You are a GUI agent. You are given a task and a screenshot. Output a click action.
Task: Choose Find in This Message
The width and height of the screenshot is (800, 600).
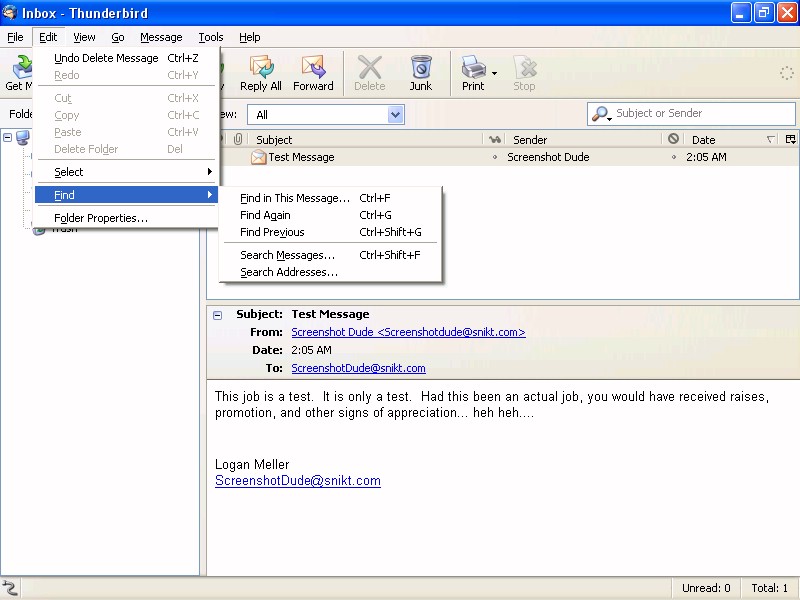(x=330, y=198)
